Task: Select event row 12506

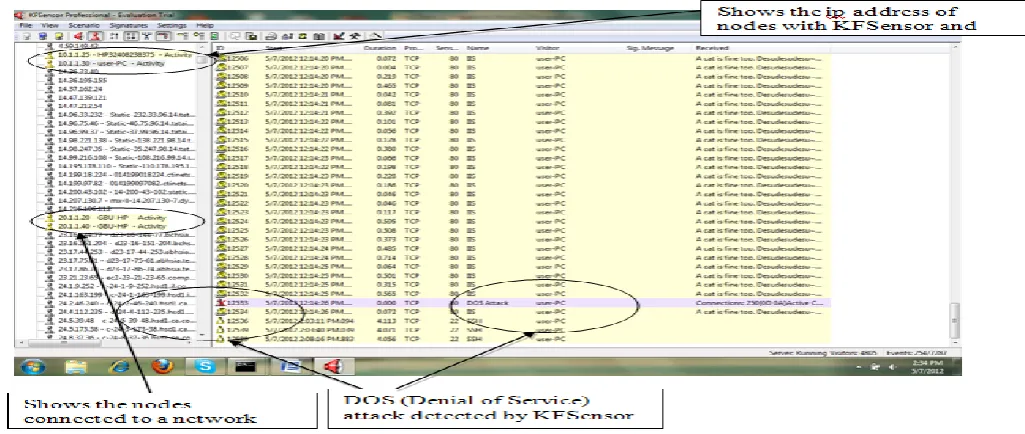Action: 523,58
